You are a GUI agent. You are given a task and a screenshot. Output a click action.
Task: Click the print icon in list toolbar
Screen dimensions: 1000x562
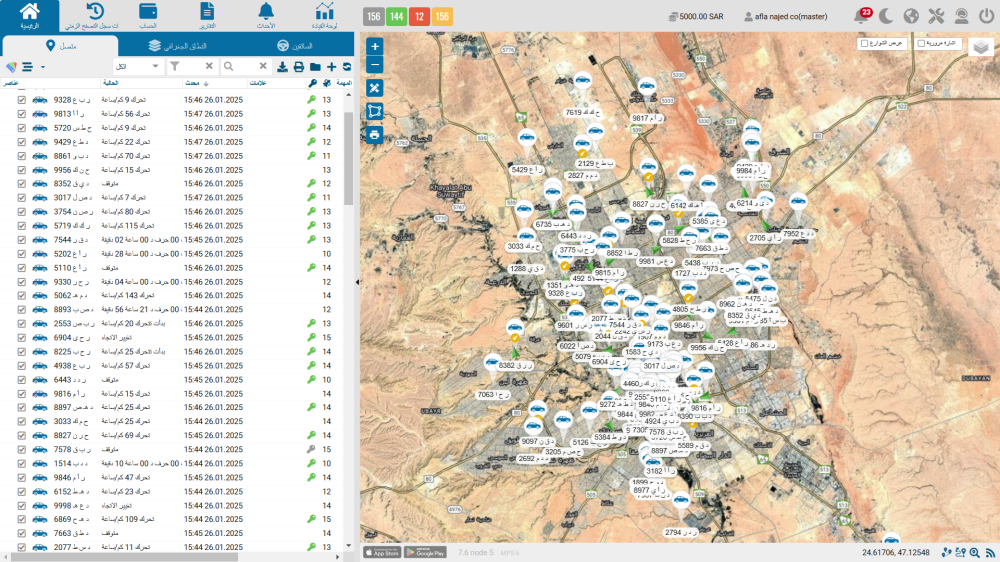pyautogui.click(x=298, y=67)
